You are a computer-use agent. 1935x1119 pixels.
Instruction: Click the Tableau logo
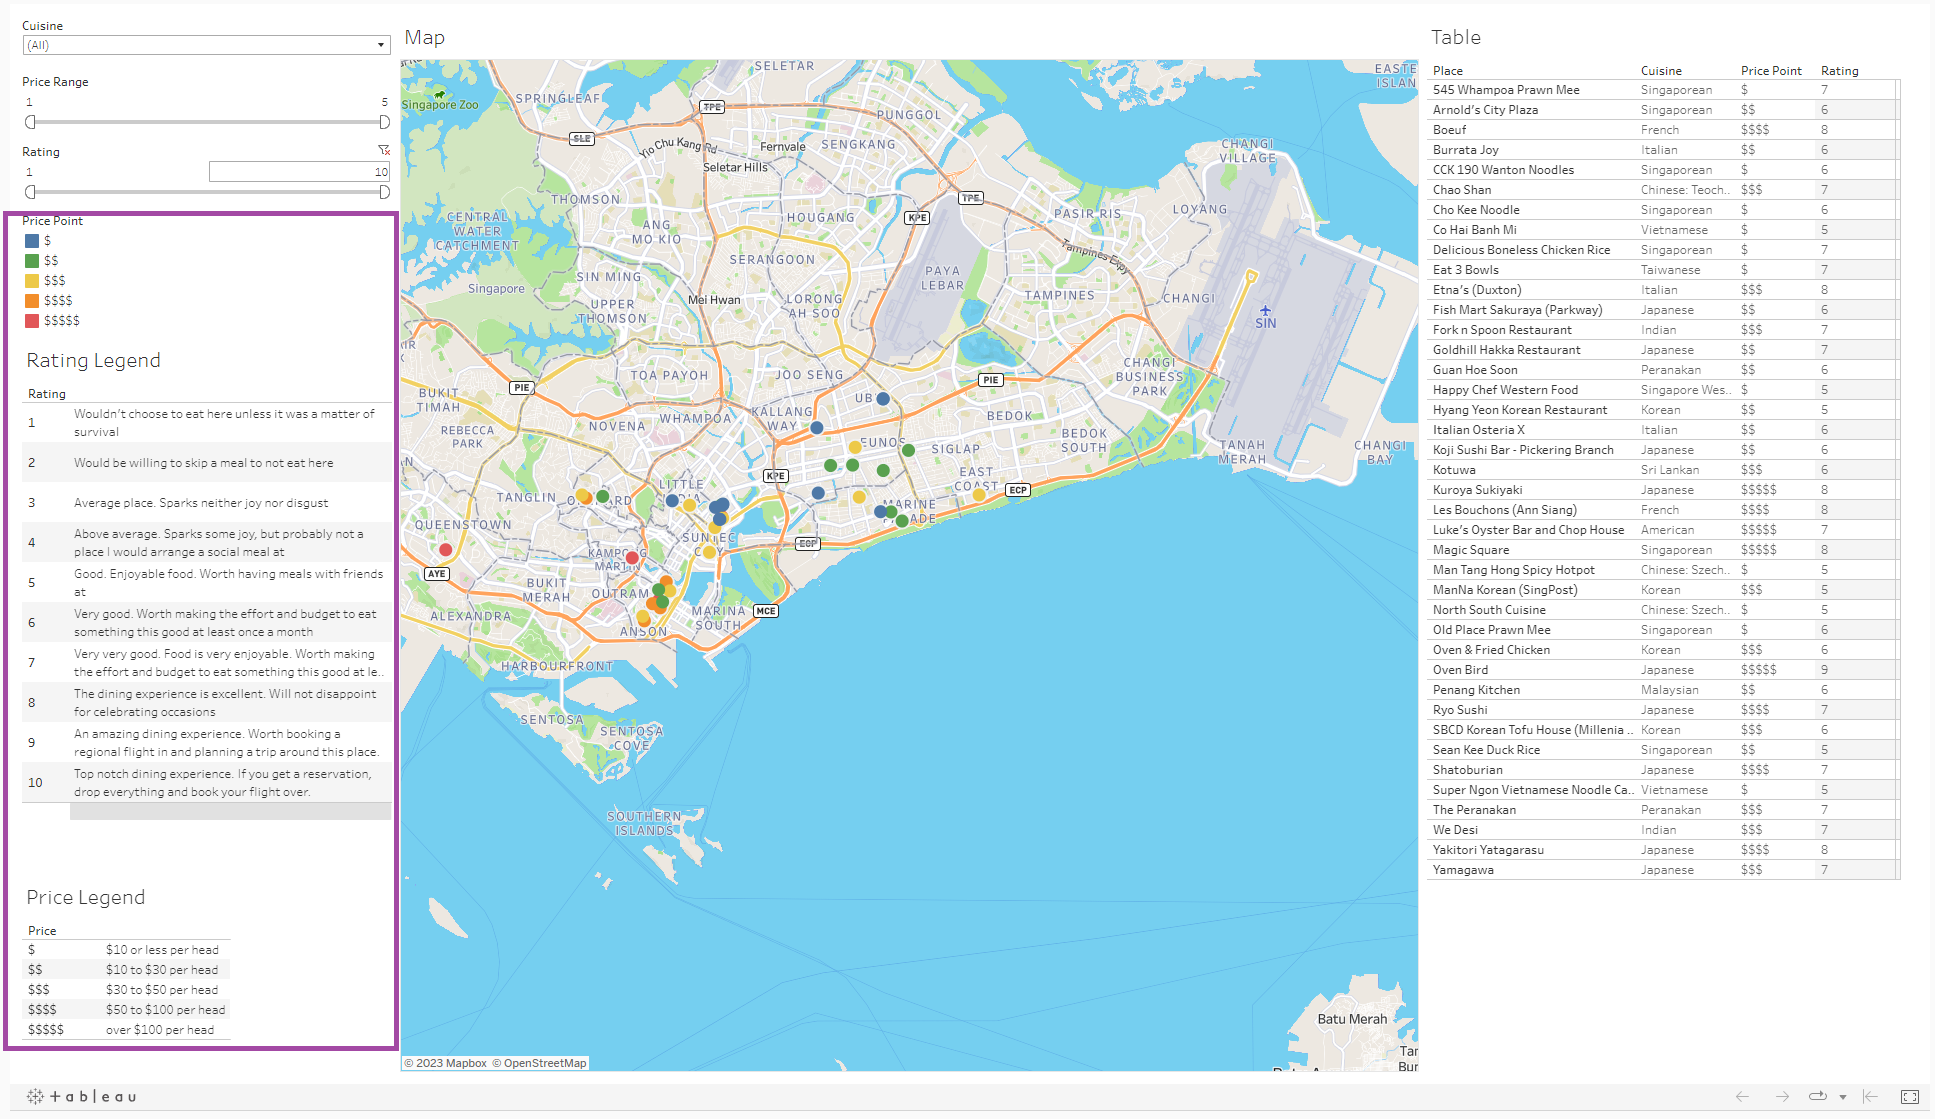coord(82,1097)
